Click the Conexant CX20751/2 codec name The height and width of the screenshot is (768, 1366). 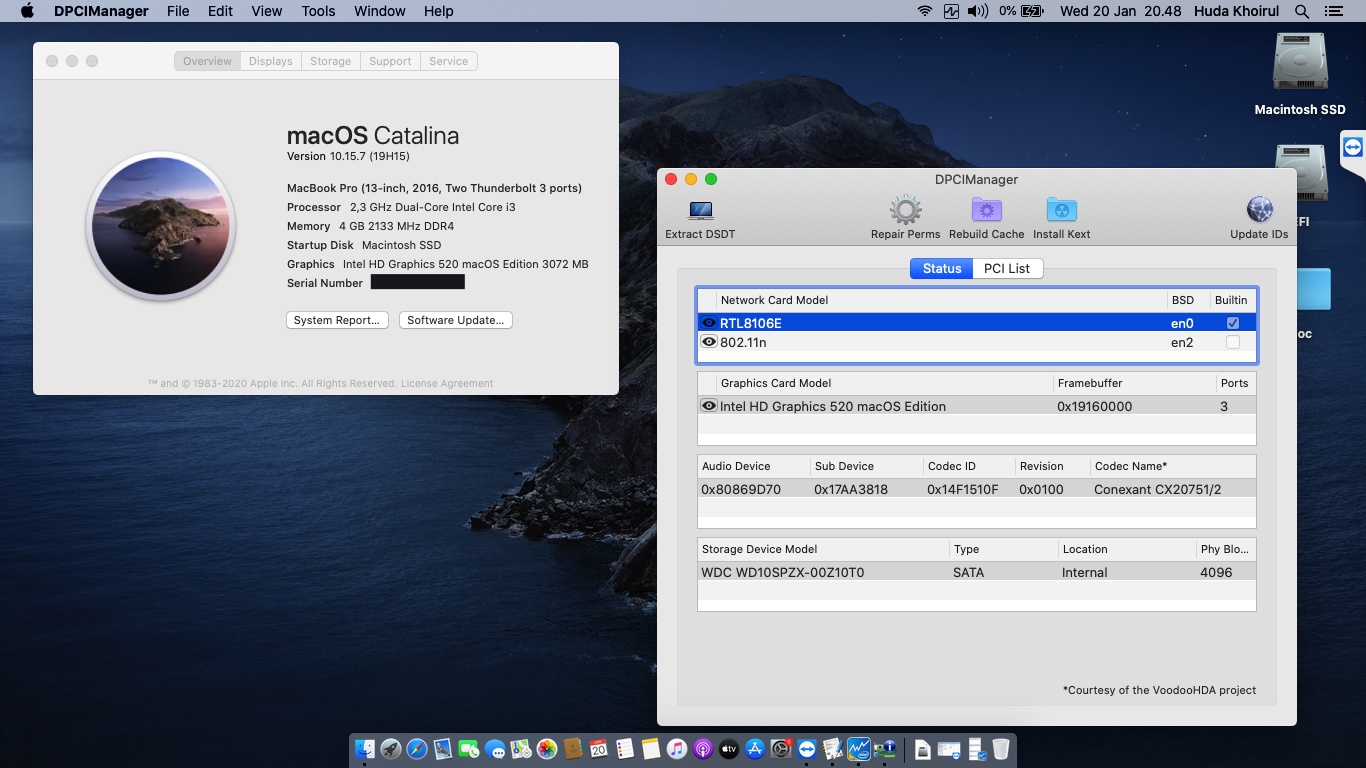tap(1158, 489)
